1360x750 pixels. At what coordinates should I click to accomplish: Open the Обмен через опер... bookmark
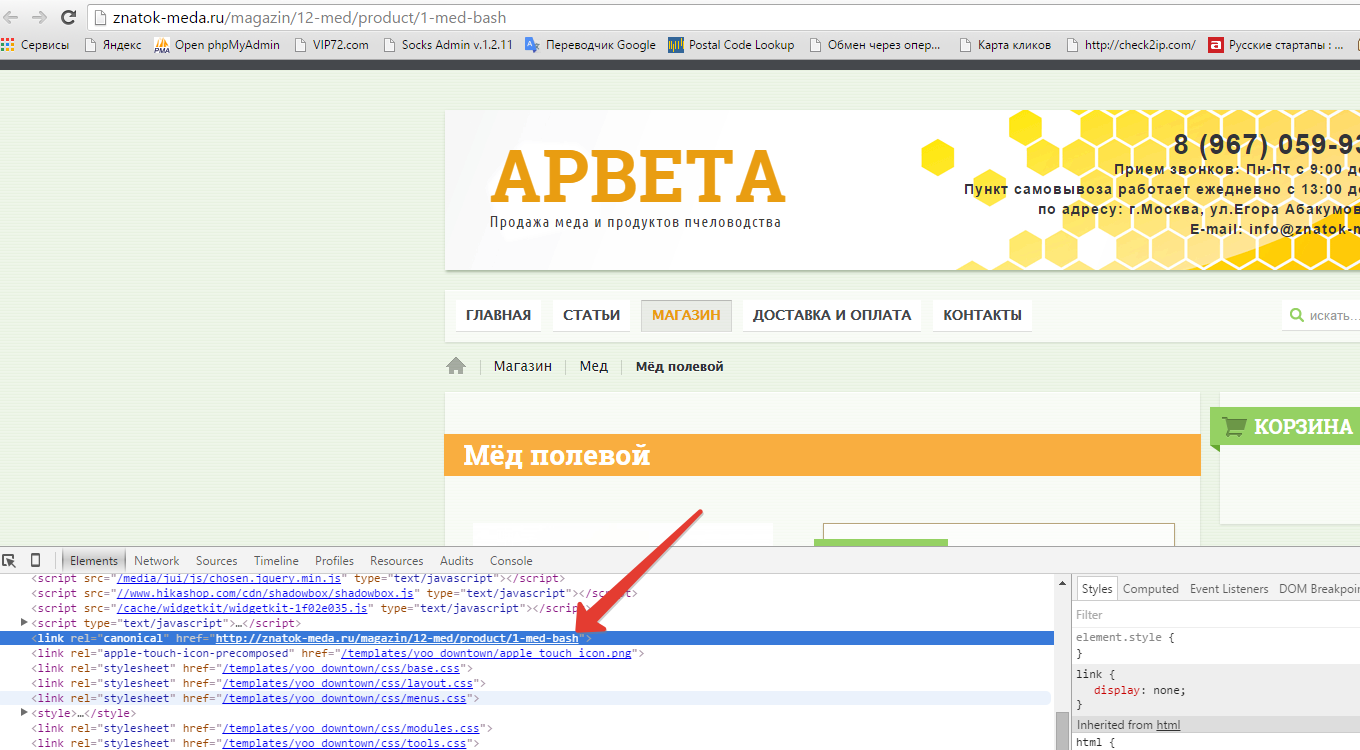pos(875,45)
